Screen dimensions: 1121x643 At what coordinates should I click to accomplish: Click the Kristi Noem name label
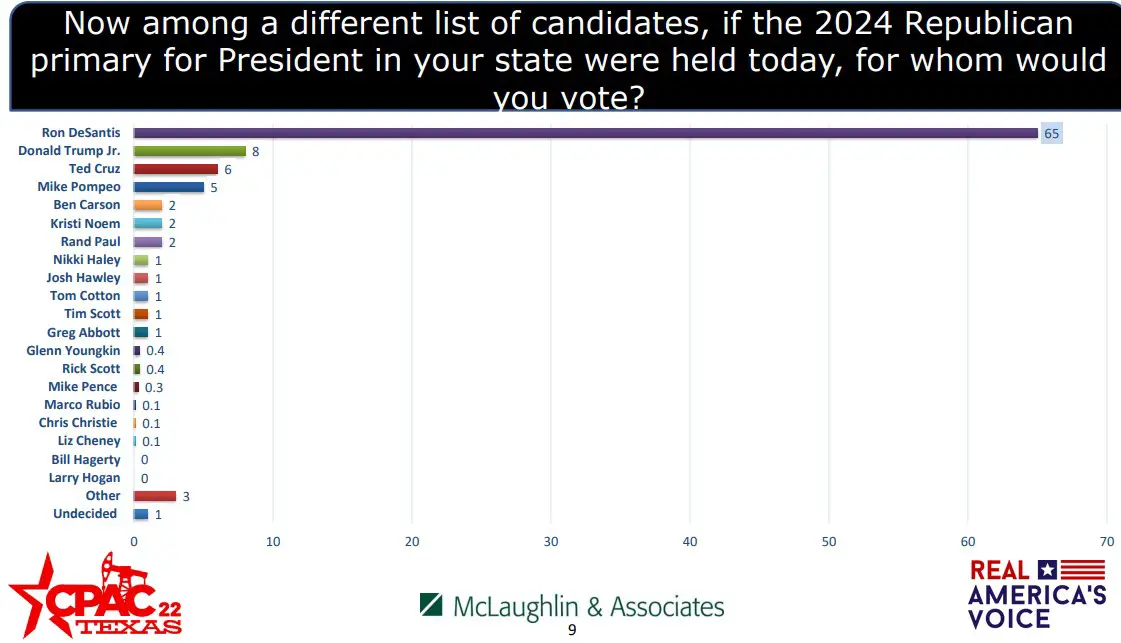[x=85, y=223]
